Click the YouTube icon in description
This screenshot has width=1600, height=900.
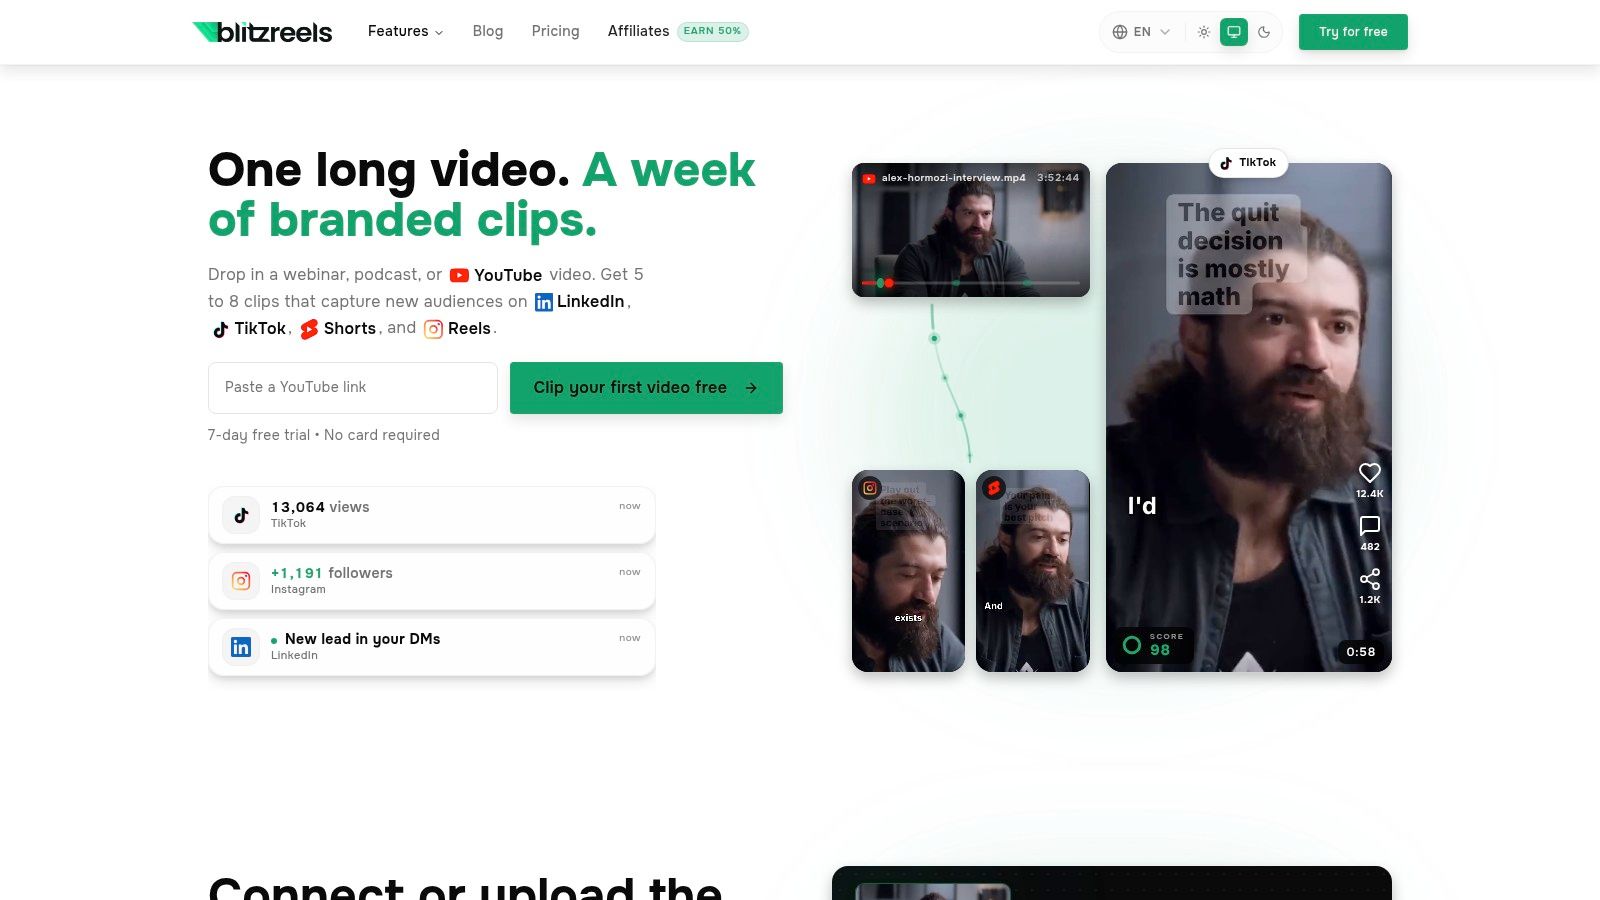[459, 275]
